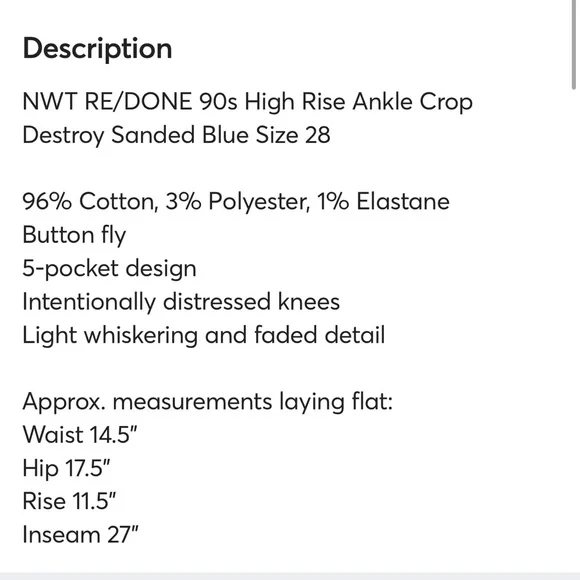Click the Button fly line

coord(74,235)
